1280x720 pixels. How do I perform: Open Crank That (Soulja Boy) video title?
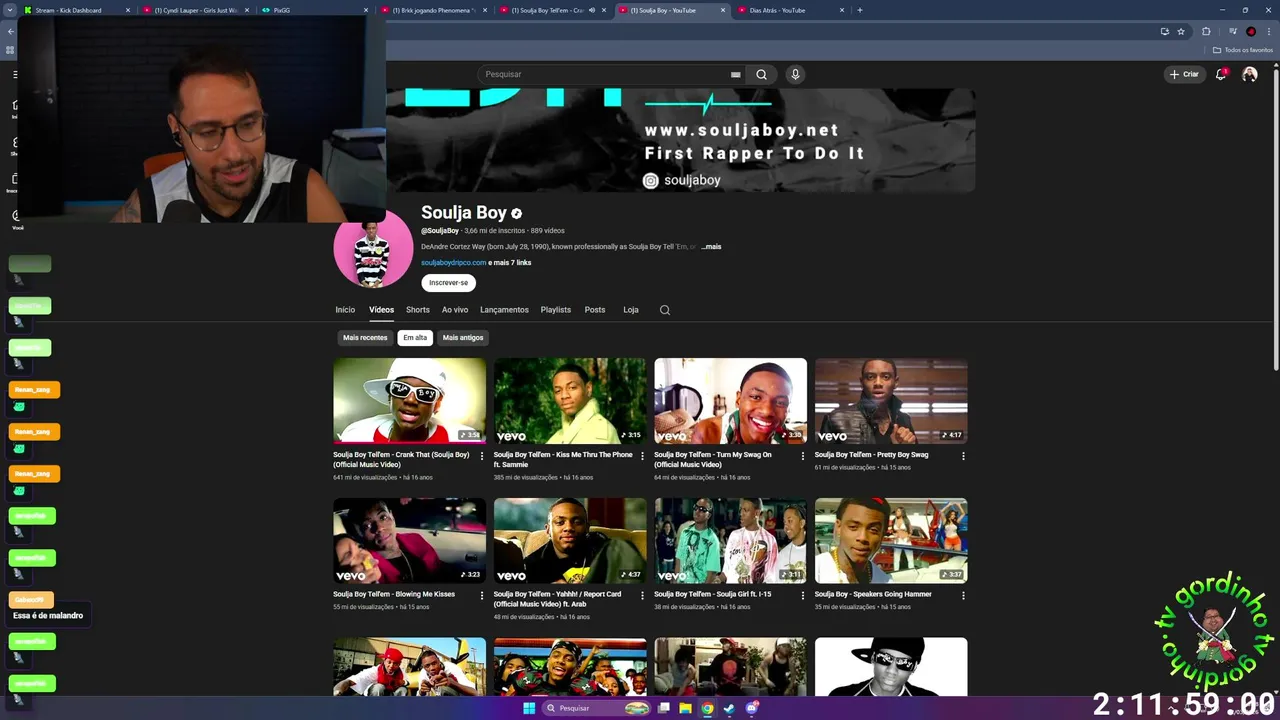pos(401,459)
